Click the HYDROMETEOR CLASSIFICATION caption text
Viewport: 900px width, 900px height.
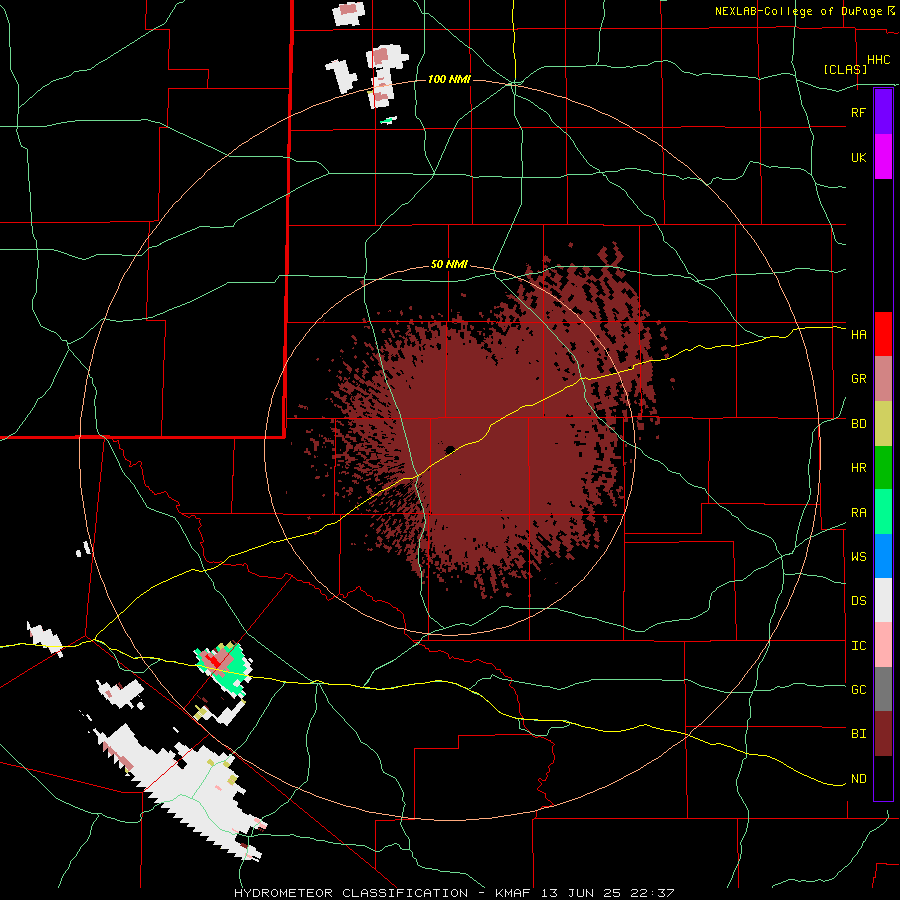[351, 893]
